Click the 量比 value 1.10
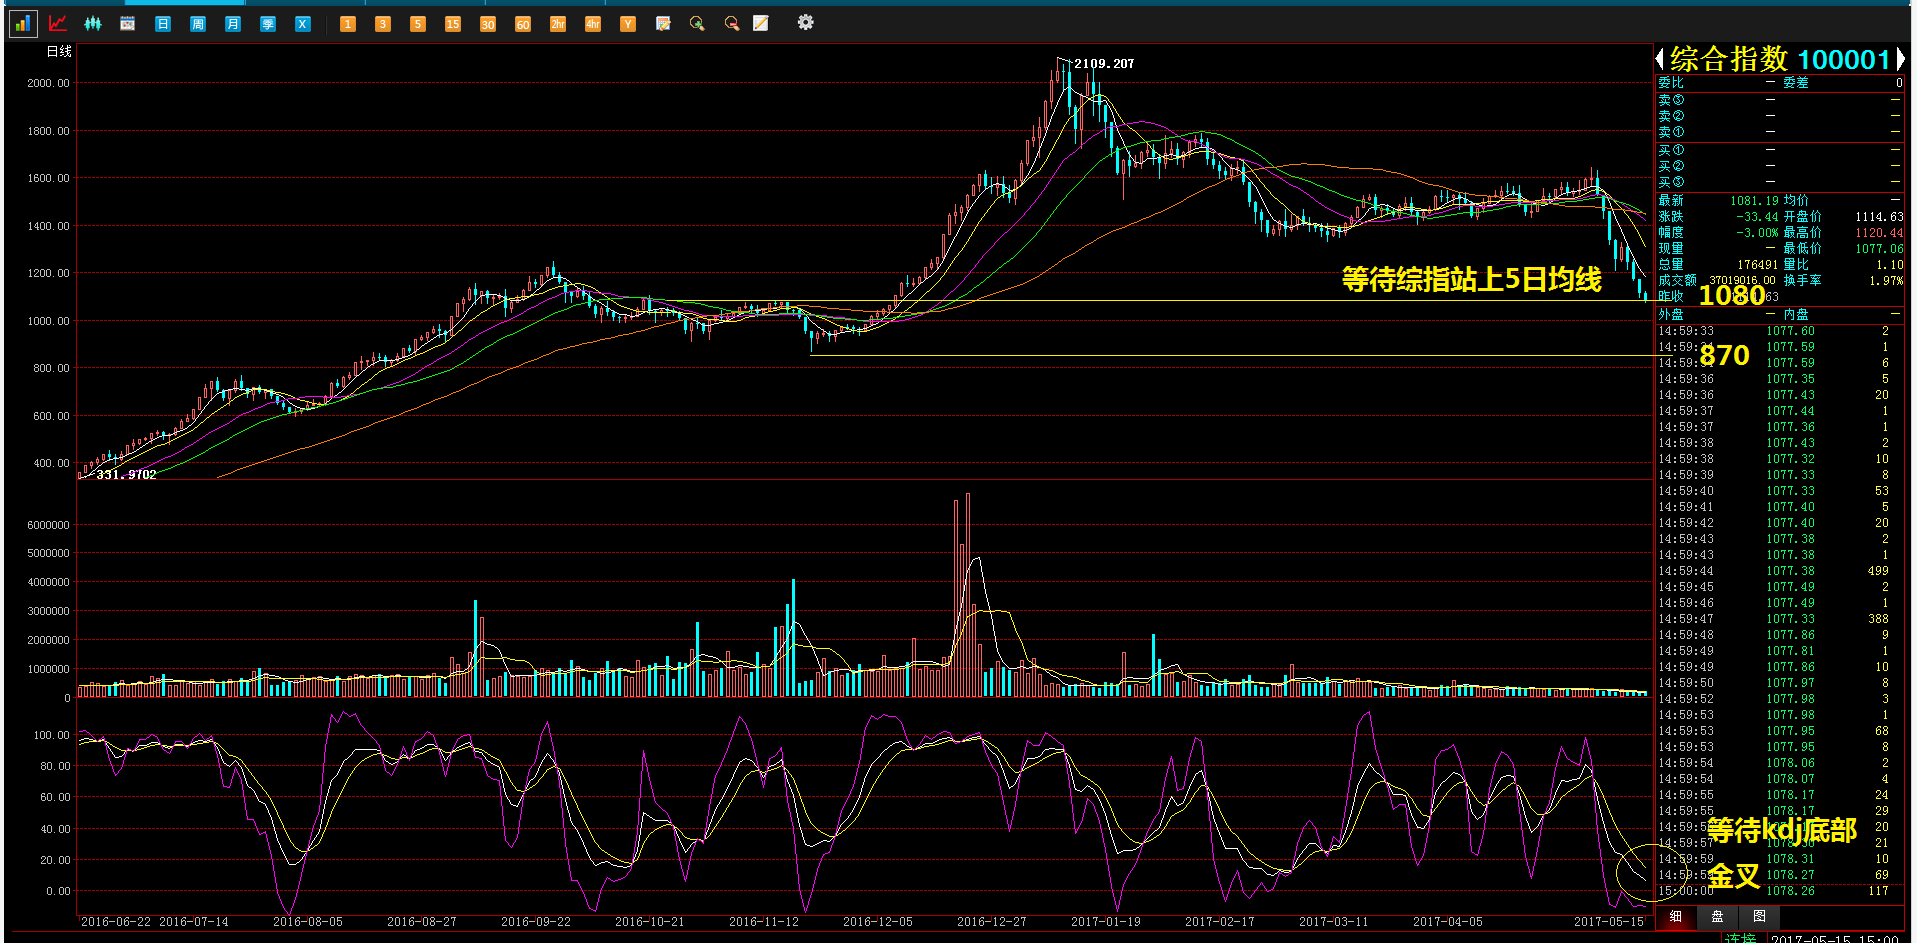Screen dimensions: 1917x943 pyautogui.click(x=1890, y=265)
